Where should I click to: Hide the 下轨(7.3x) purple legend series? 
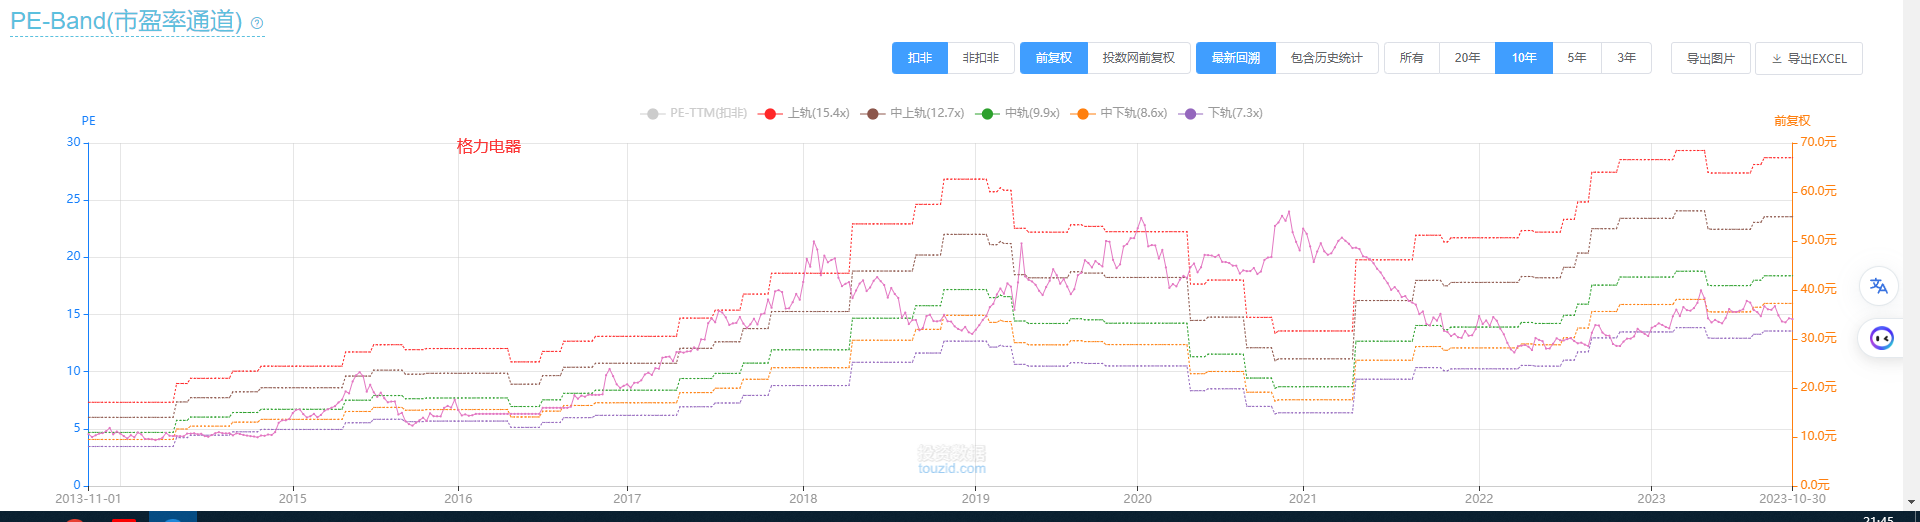click(x=1222, y=113)
